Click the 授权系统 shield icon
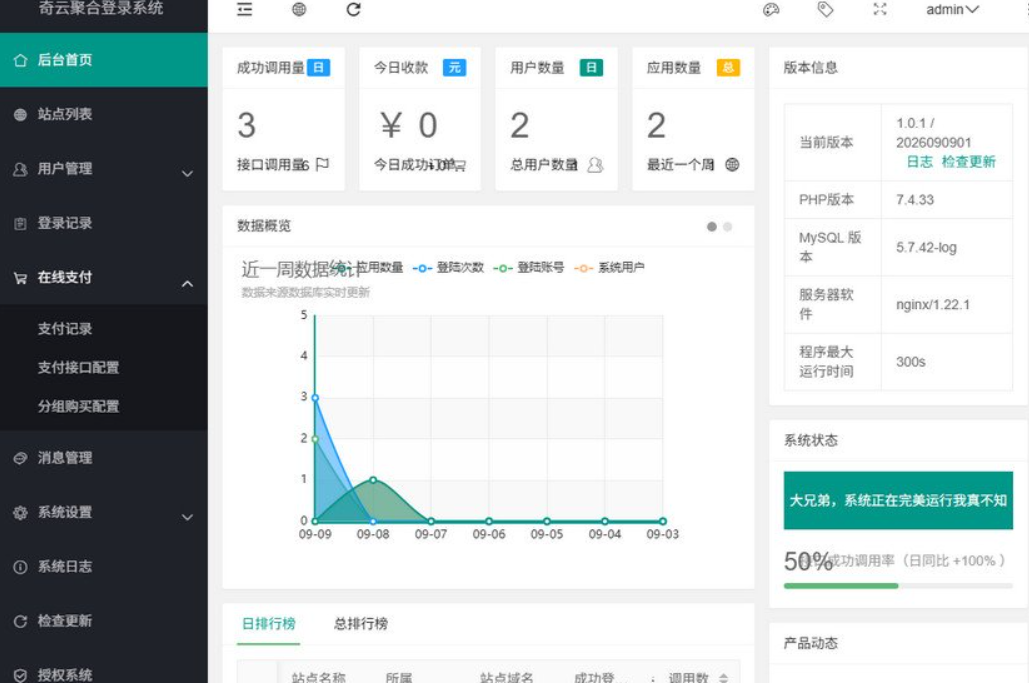The image size is (1029, 683). (x=20, y=675)
